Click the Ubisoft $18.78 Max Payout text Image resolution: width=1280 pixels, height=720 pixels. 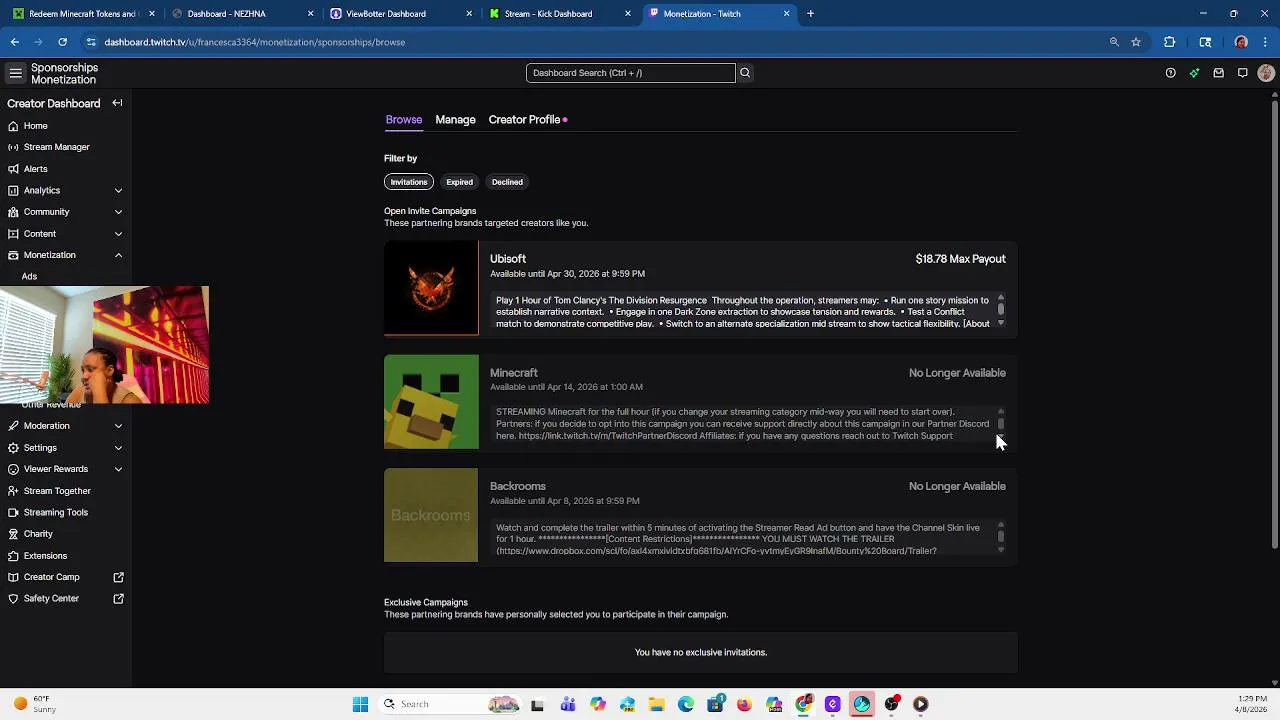point(960,259)
